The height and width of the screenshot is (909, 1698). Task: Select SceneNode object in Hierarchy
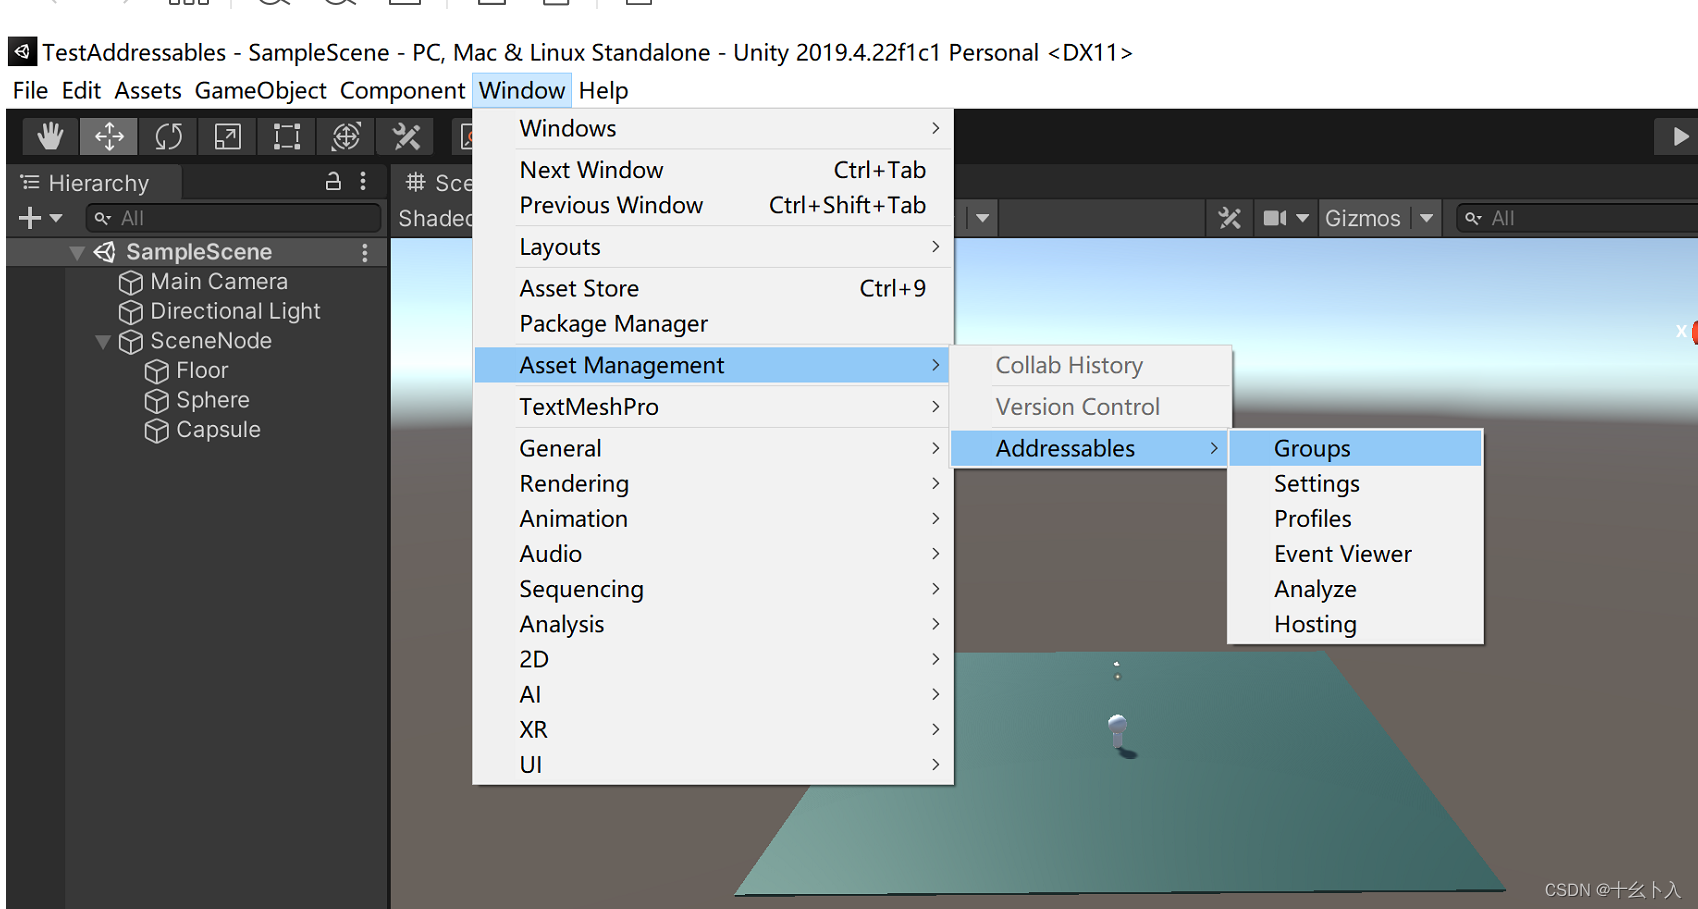point(211,341)
